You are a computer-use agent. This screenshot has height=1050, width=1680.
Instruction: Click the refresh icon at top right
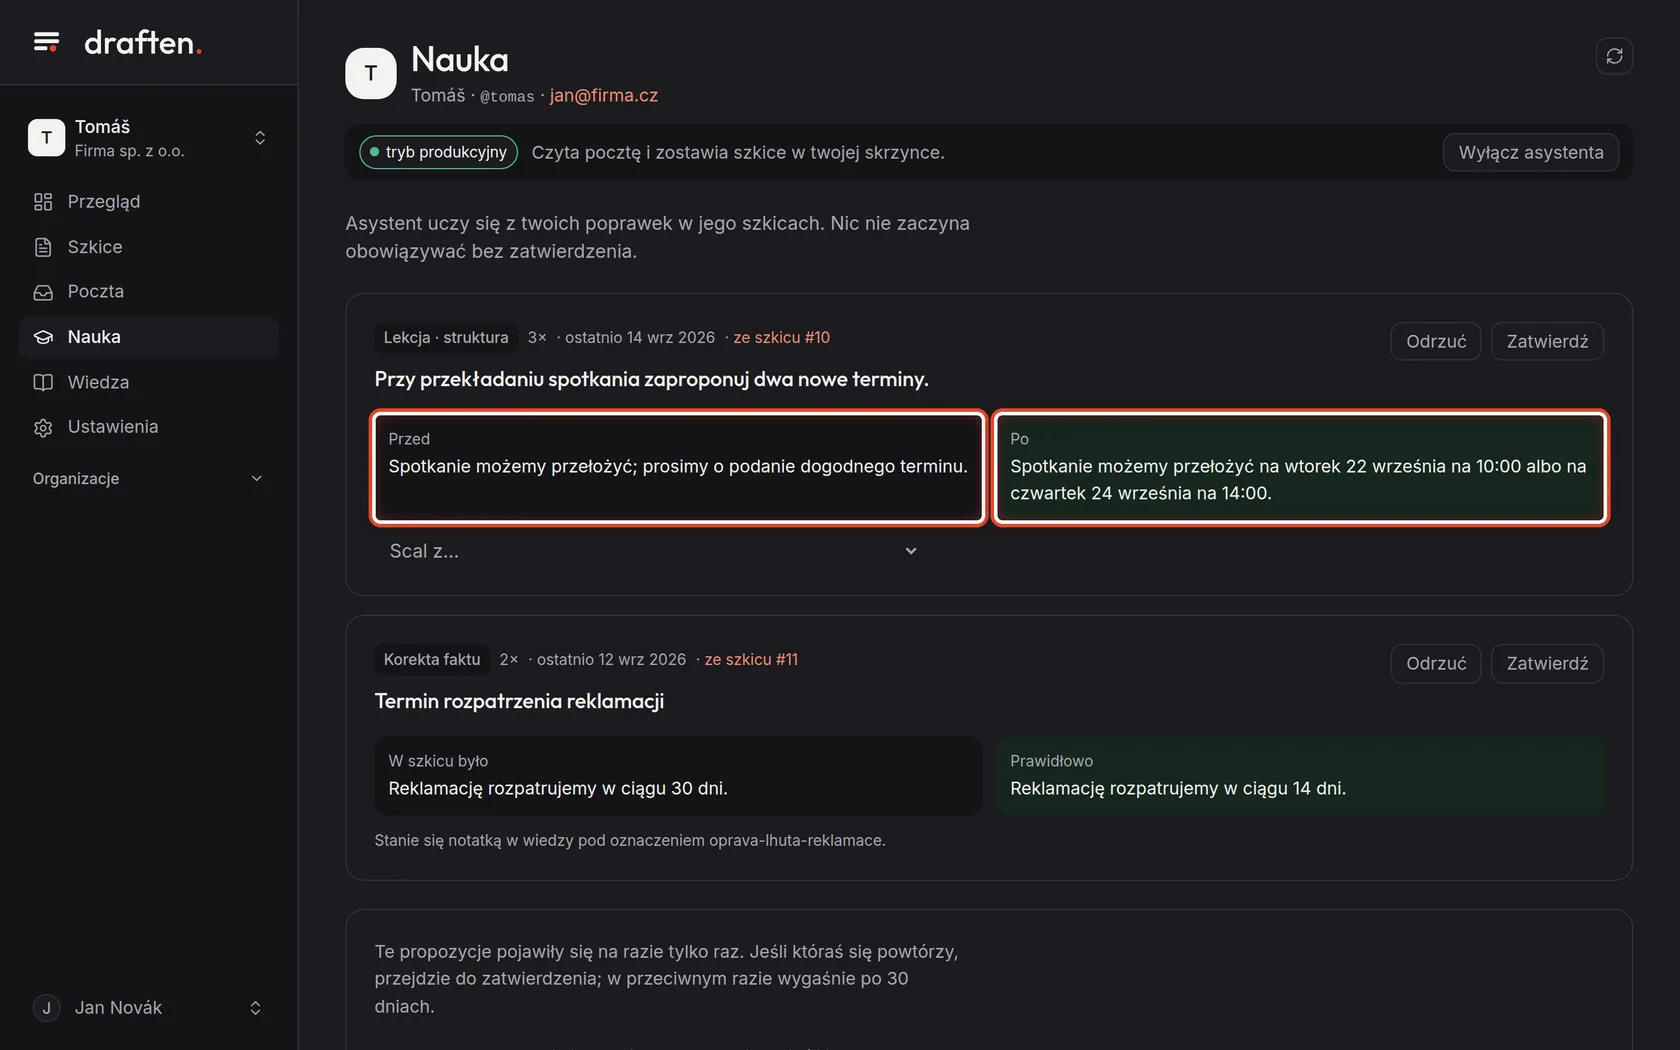coord(1614,56)
